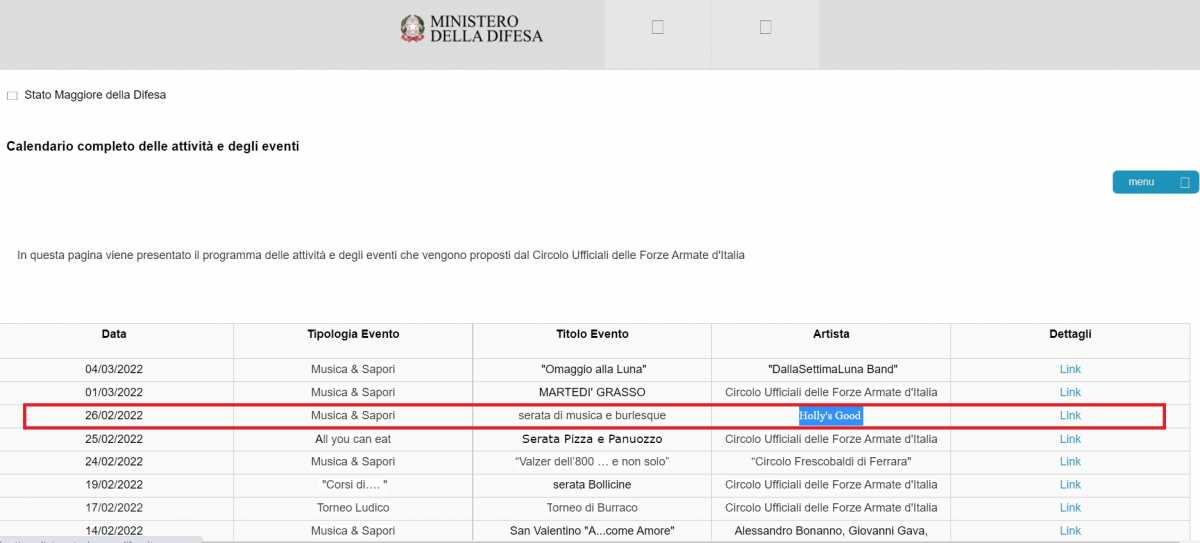Click the Ministero della Difesa title text

486,28
